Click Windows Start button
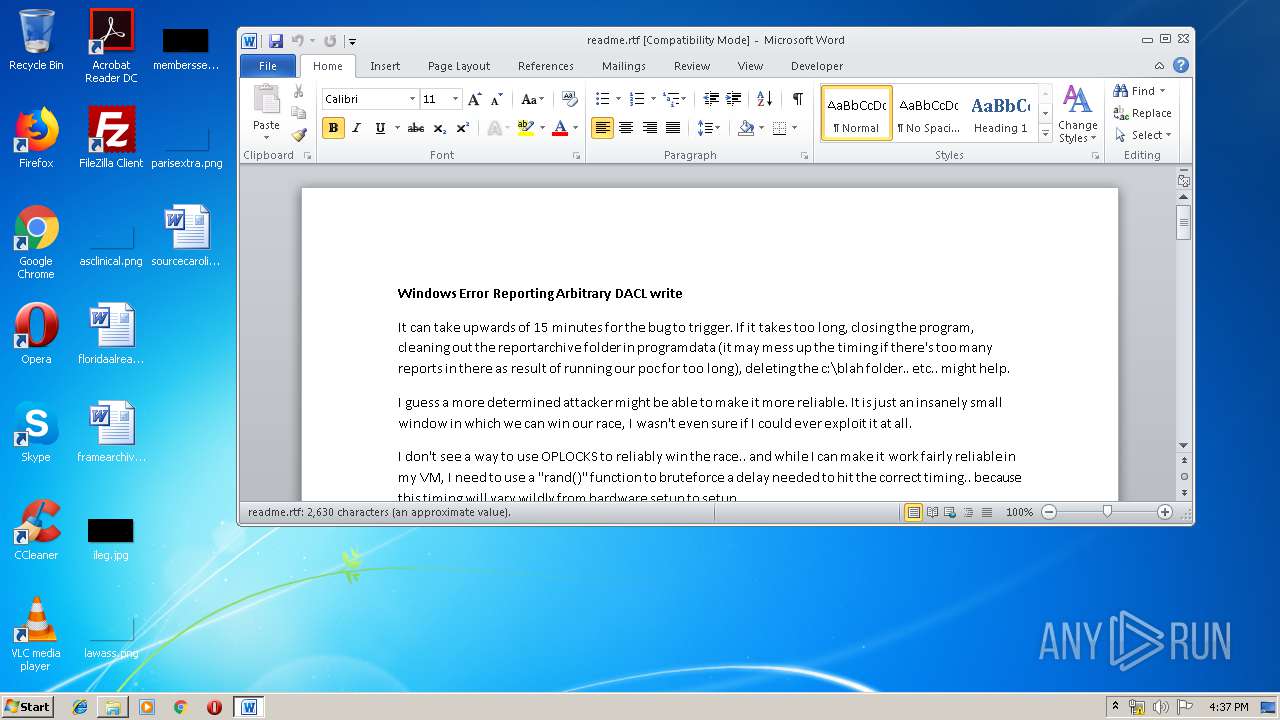 28,707
